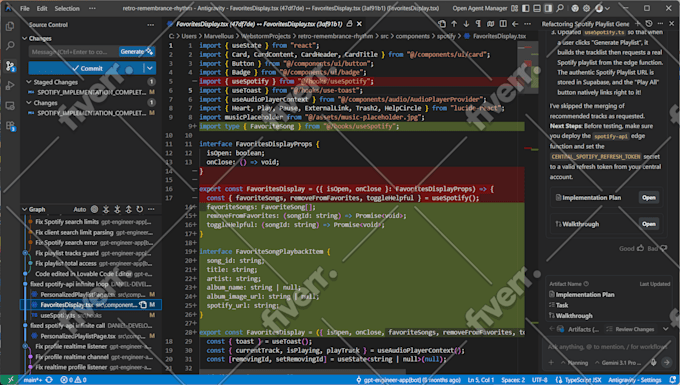
Task: Toggle whitespace pilcrow icon in diff
Action: point(478,24)
